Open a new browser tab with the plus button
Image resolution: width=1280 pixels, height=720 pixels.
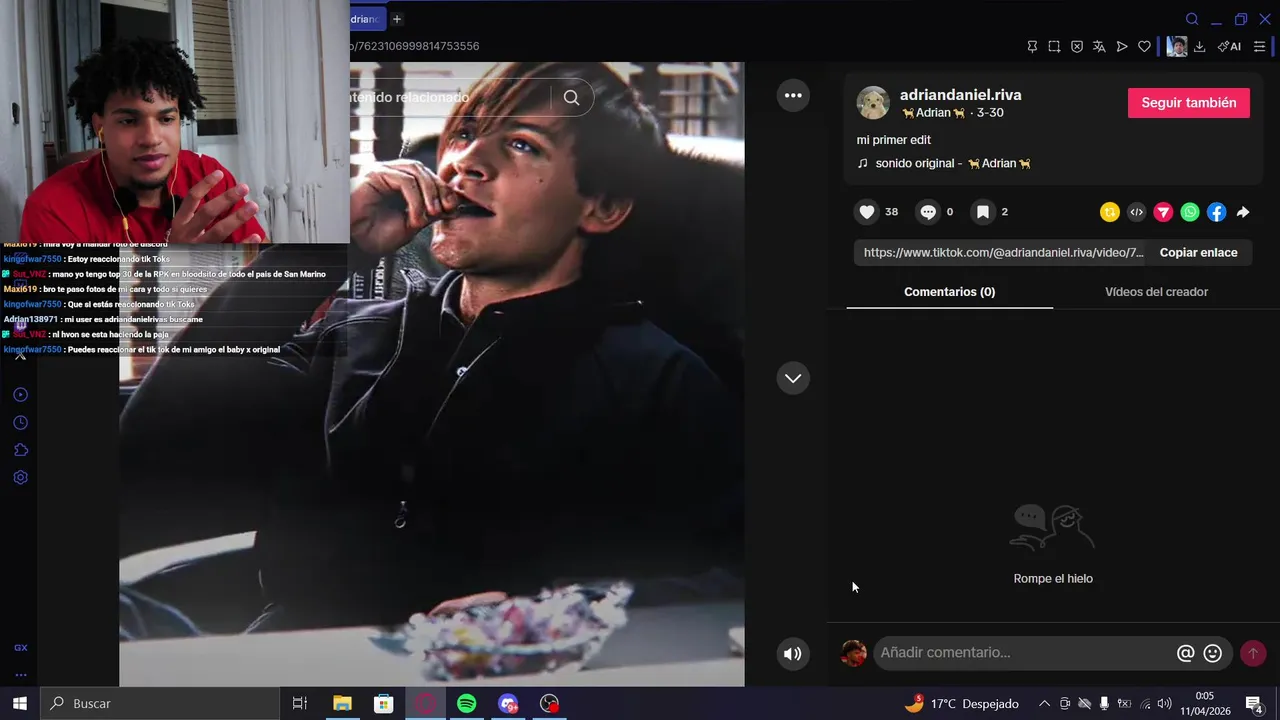(x=397, y=19)
